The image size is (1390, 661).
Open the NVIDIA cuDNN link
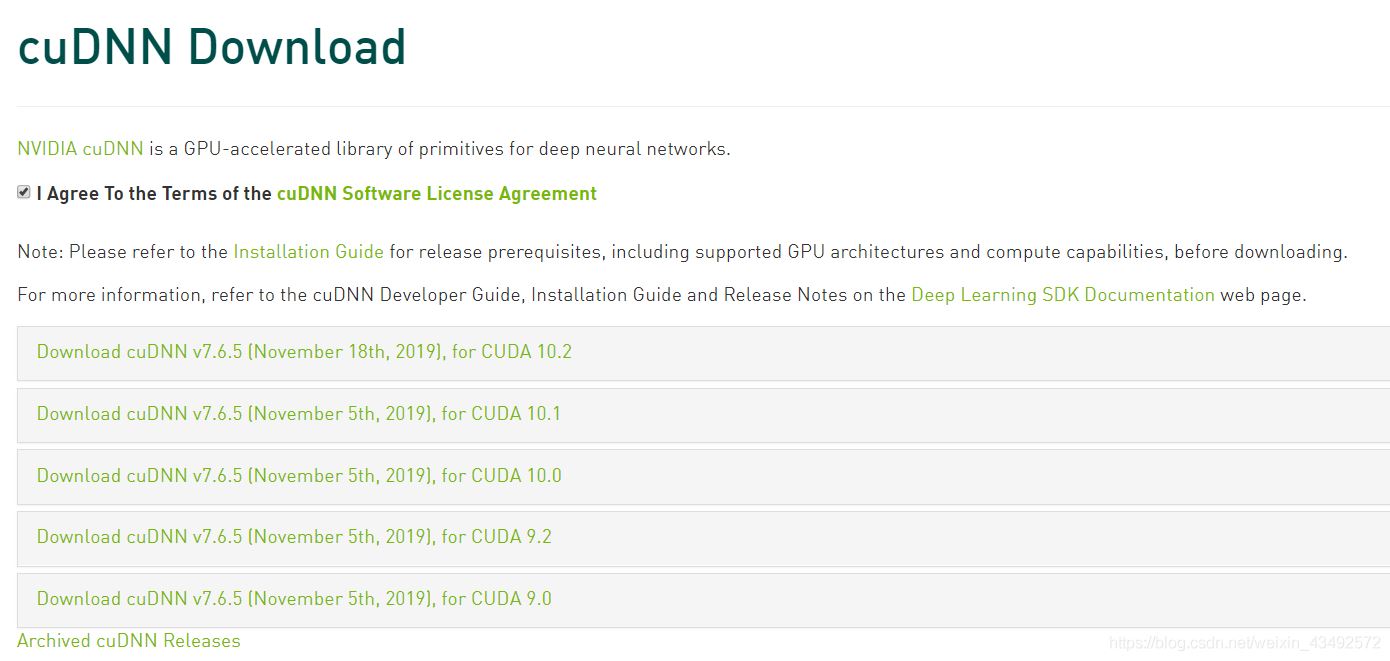tap(80, 149)
